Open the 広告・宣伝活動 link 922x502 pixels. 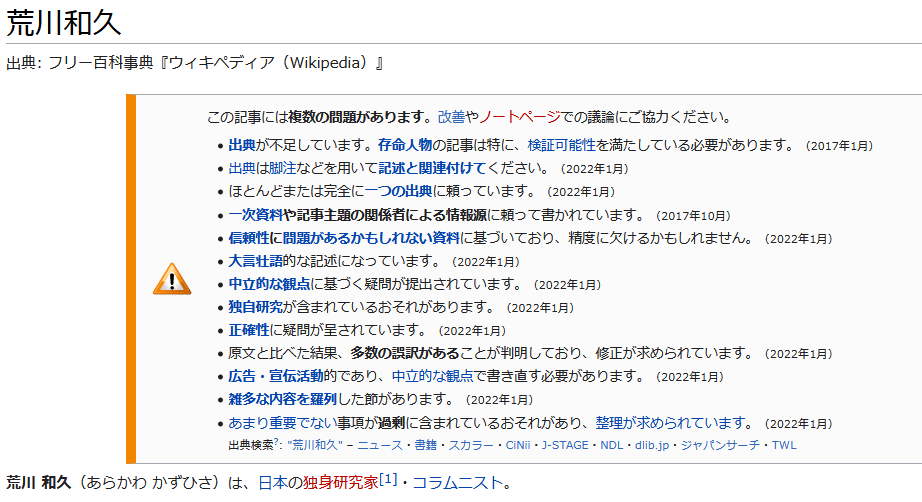[x=276, y=376]
